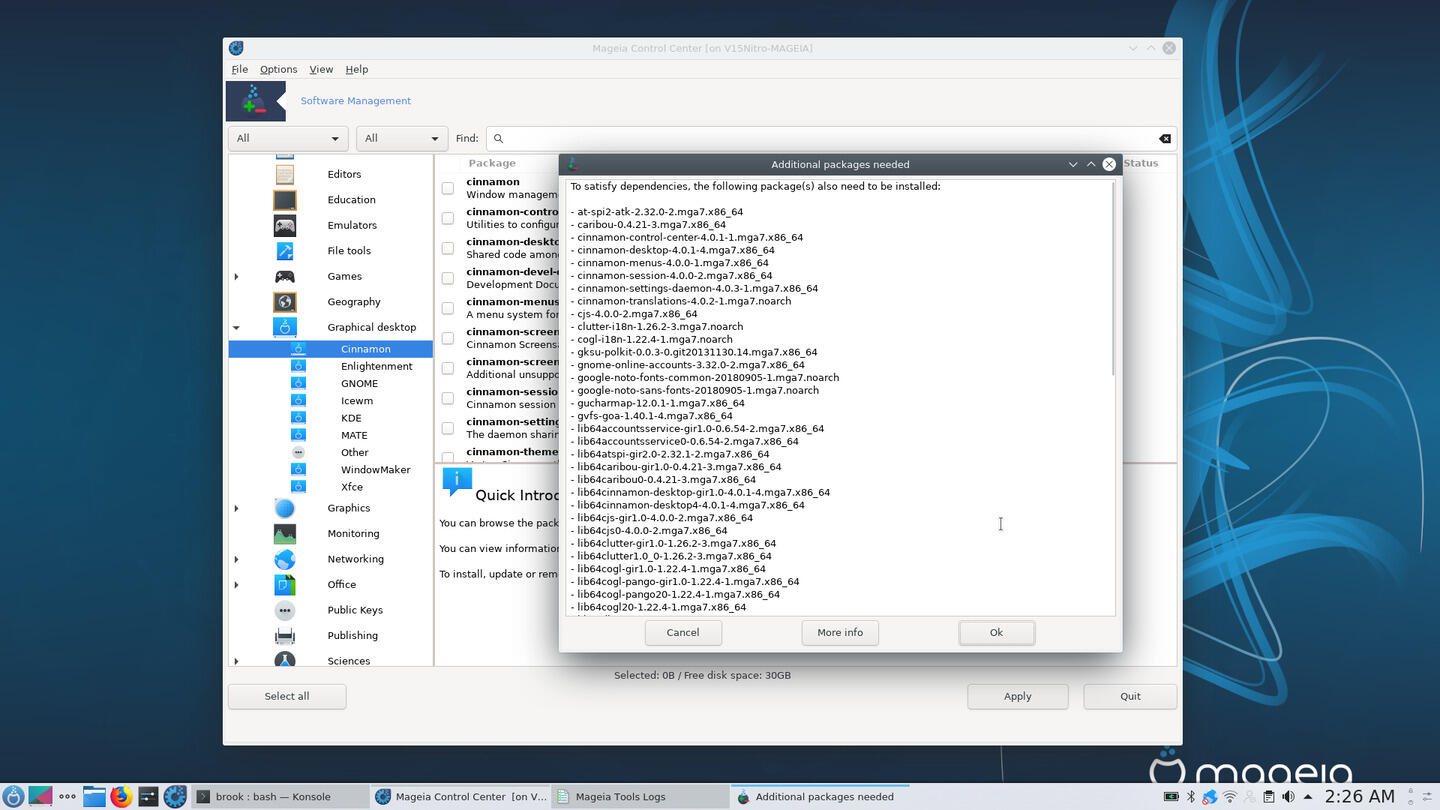Click the File tools category icon
The image size is (1440, 810).
285,251
